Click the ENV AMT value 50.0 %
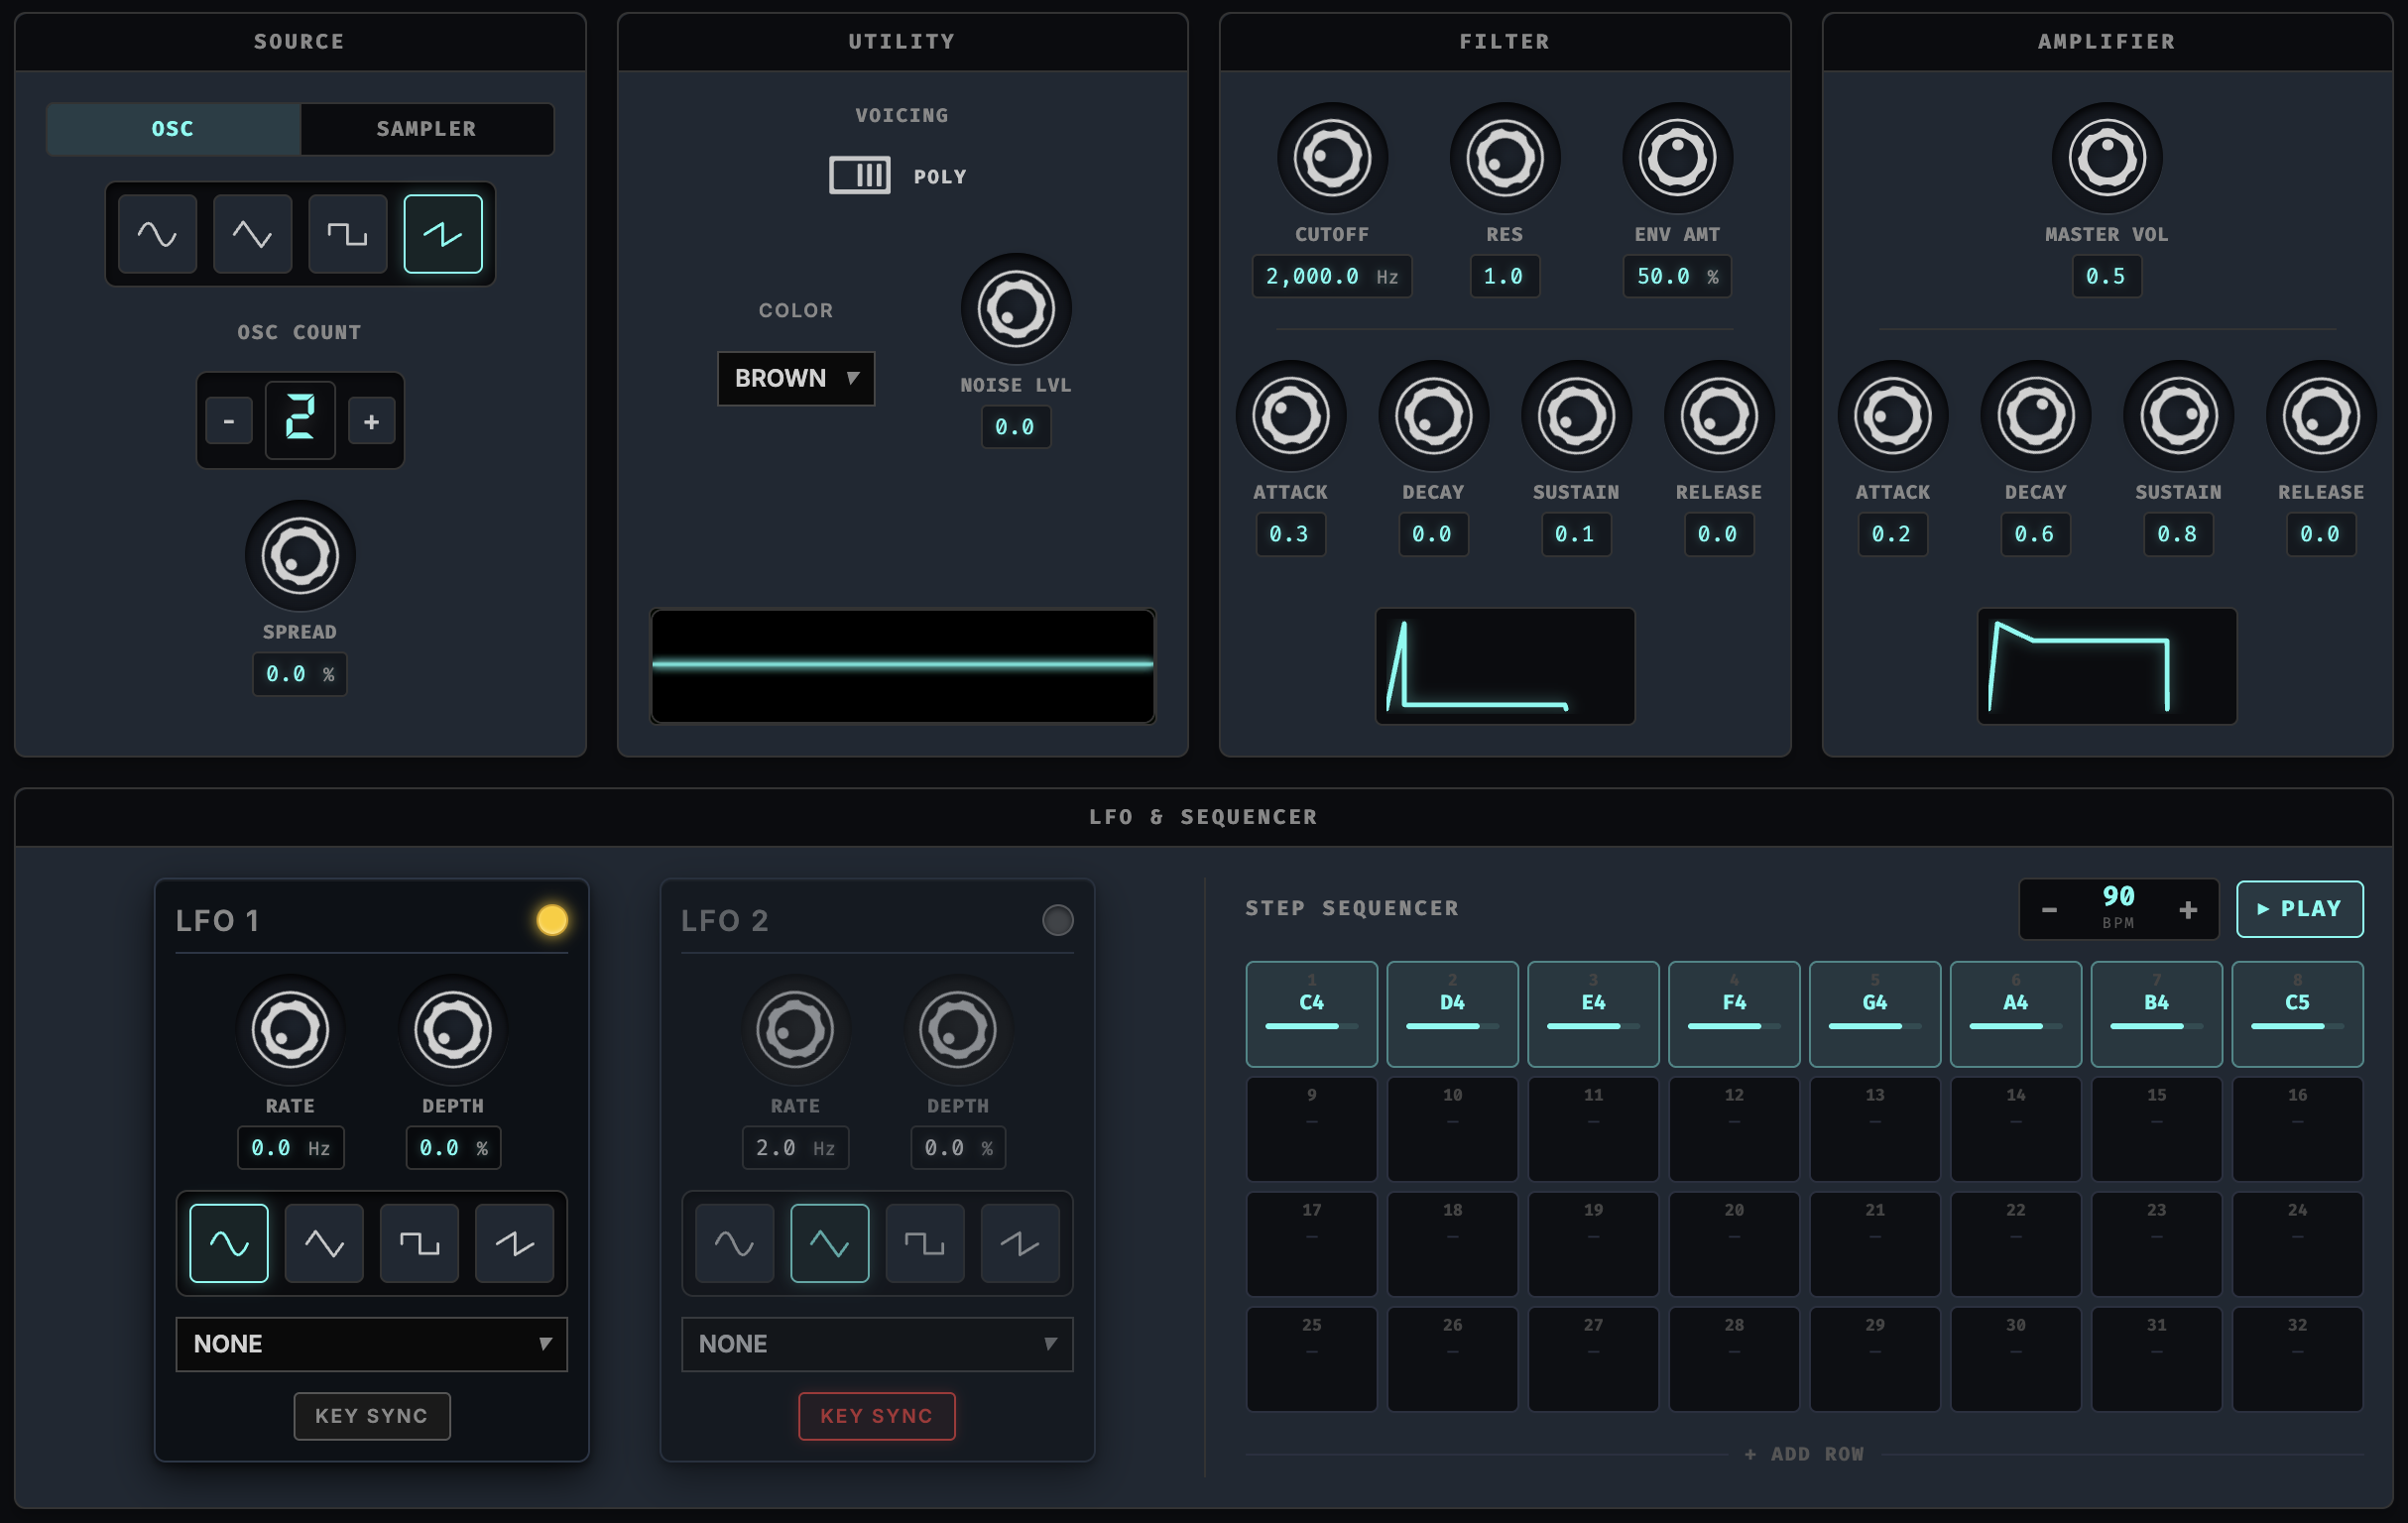Viewport: 2408px width, 1523px height. click(x=1677, y=276)
